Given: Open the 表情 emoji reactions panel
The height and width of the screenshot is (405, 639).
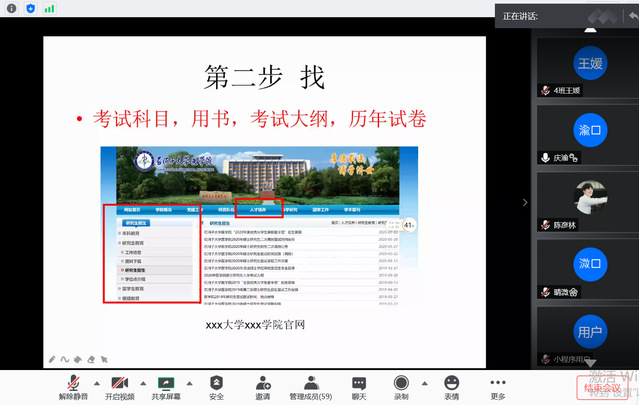Looking at the screenshot, I should (x=451, y=387).
